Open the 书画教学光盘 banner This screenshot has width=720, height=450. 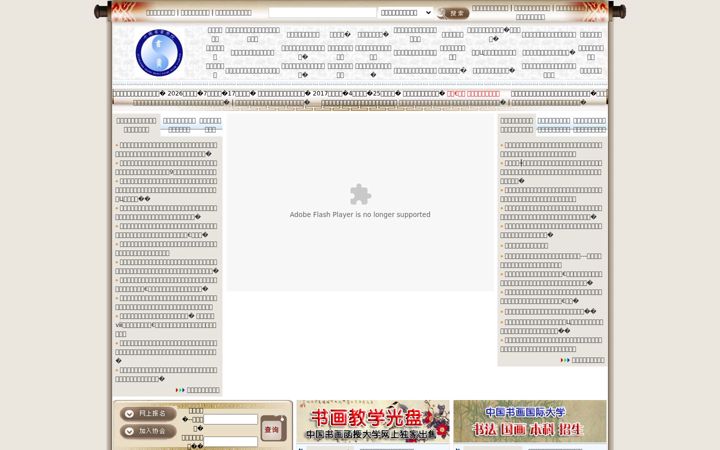[x=373, y=421]
